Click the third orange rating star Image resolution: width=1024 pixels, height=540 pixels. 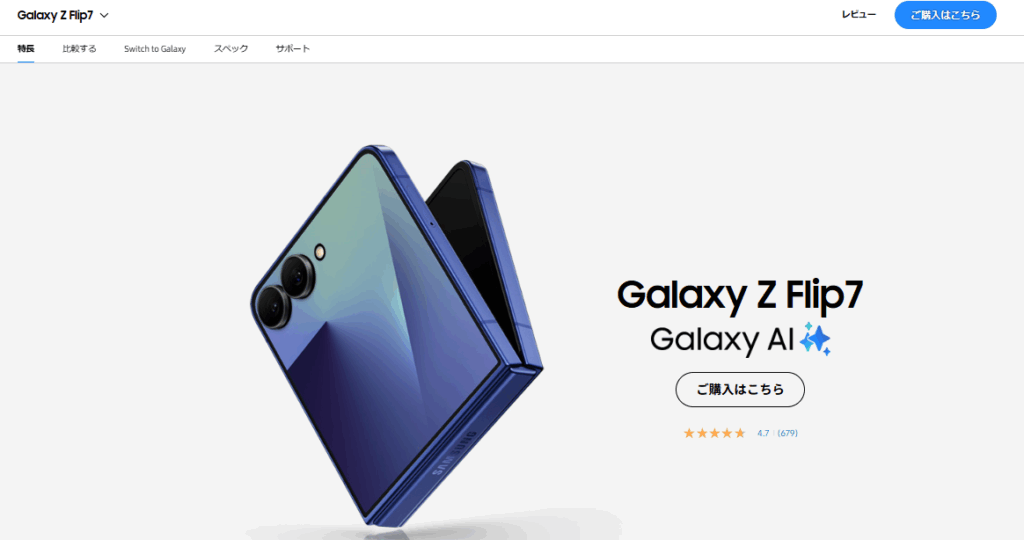click(x=714, y=433)
